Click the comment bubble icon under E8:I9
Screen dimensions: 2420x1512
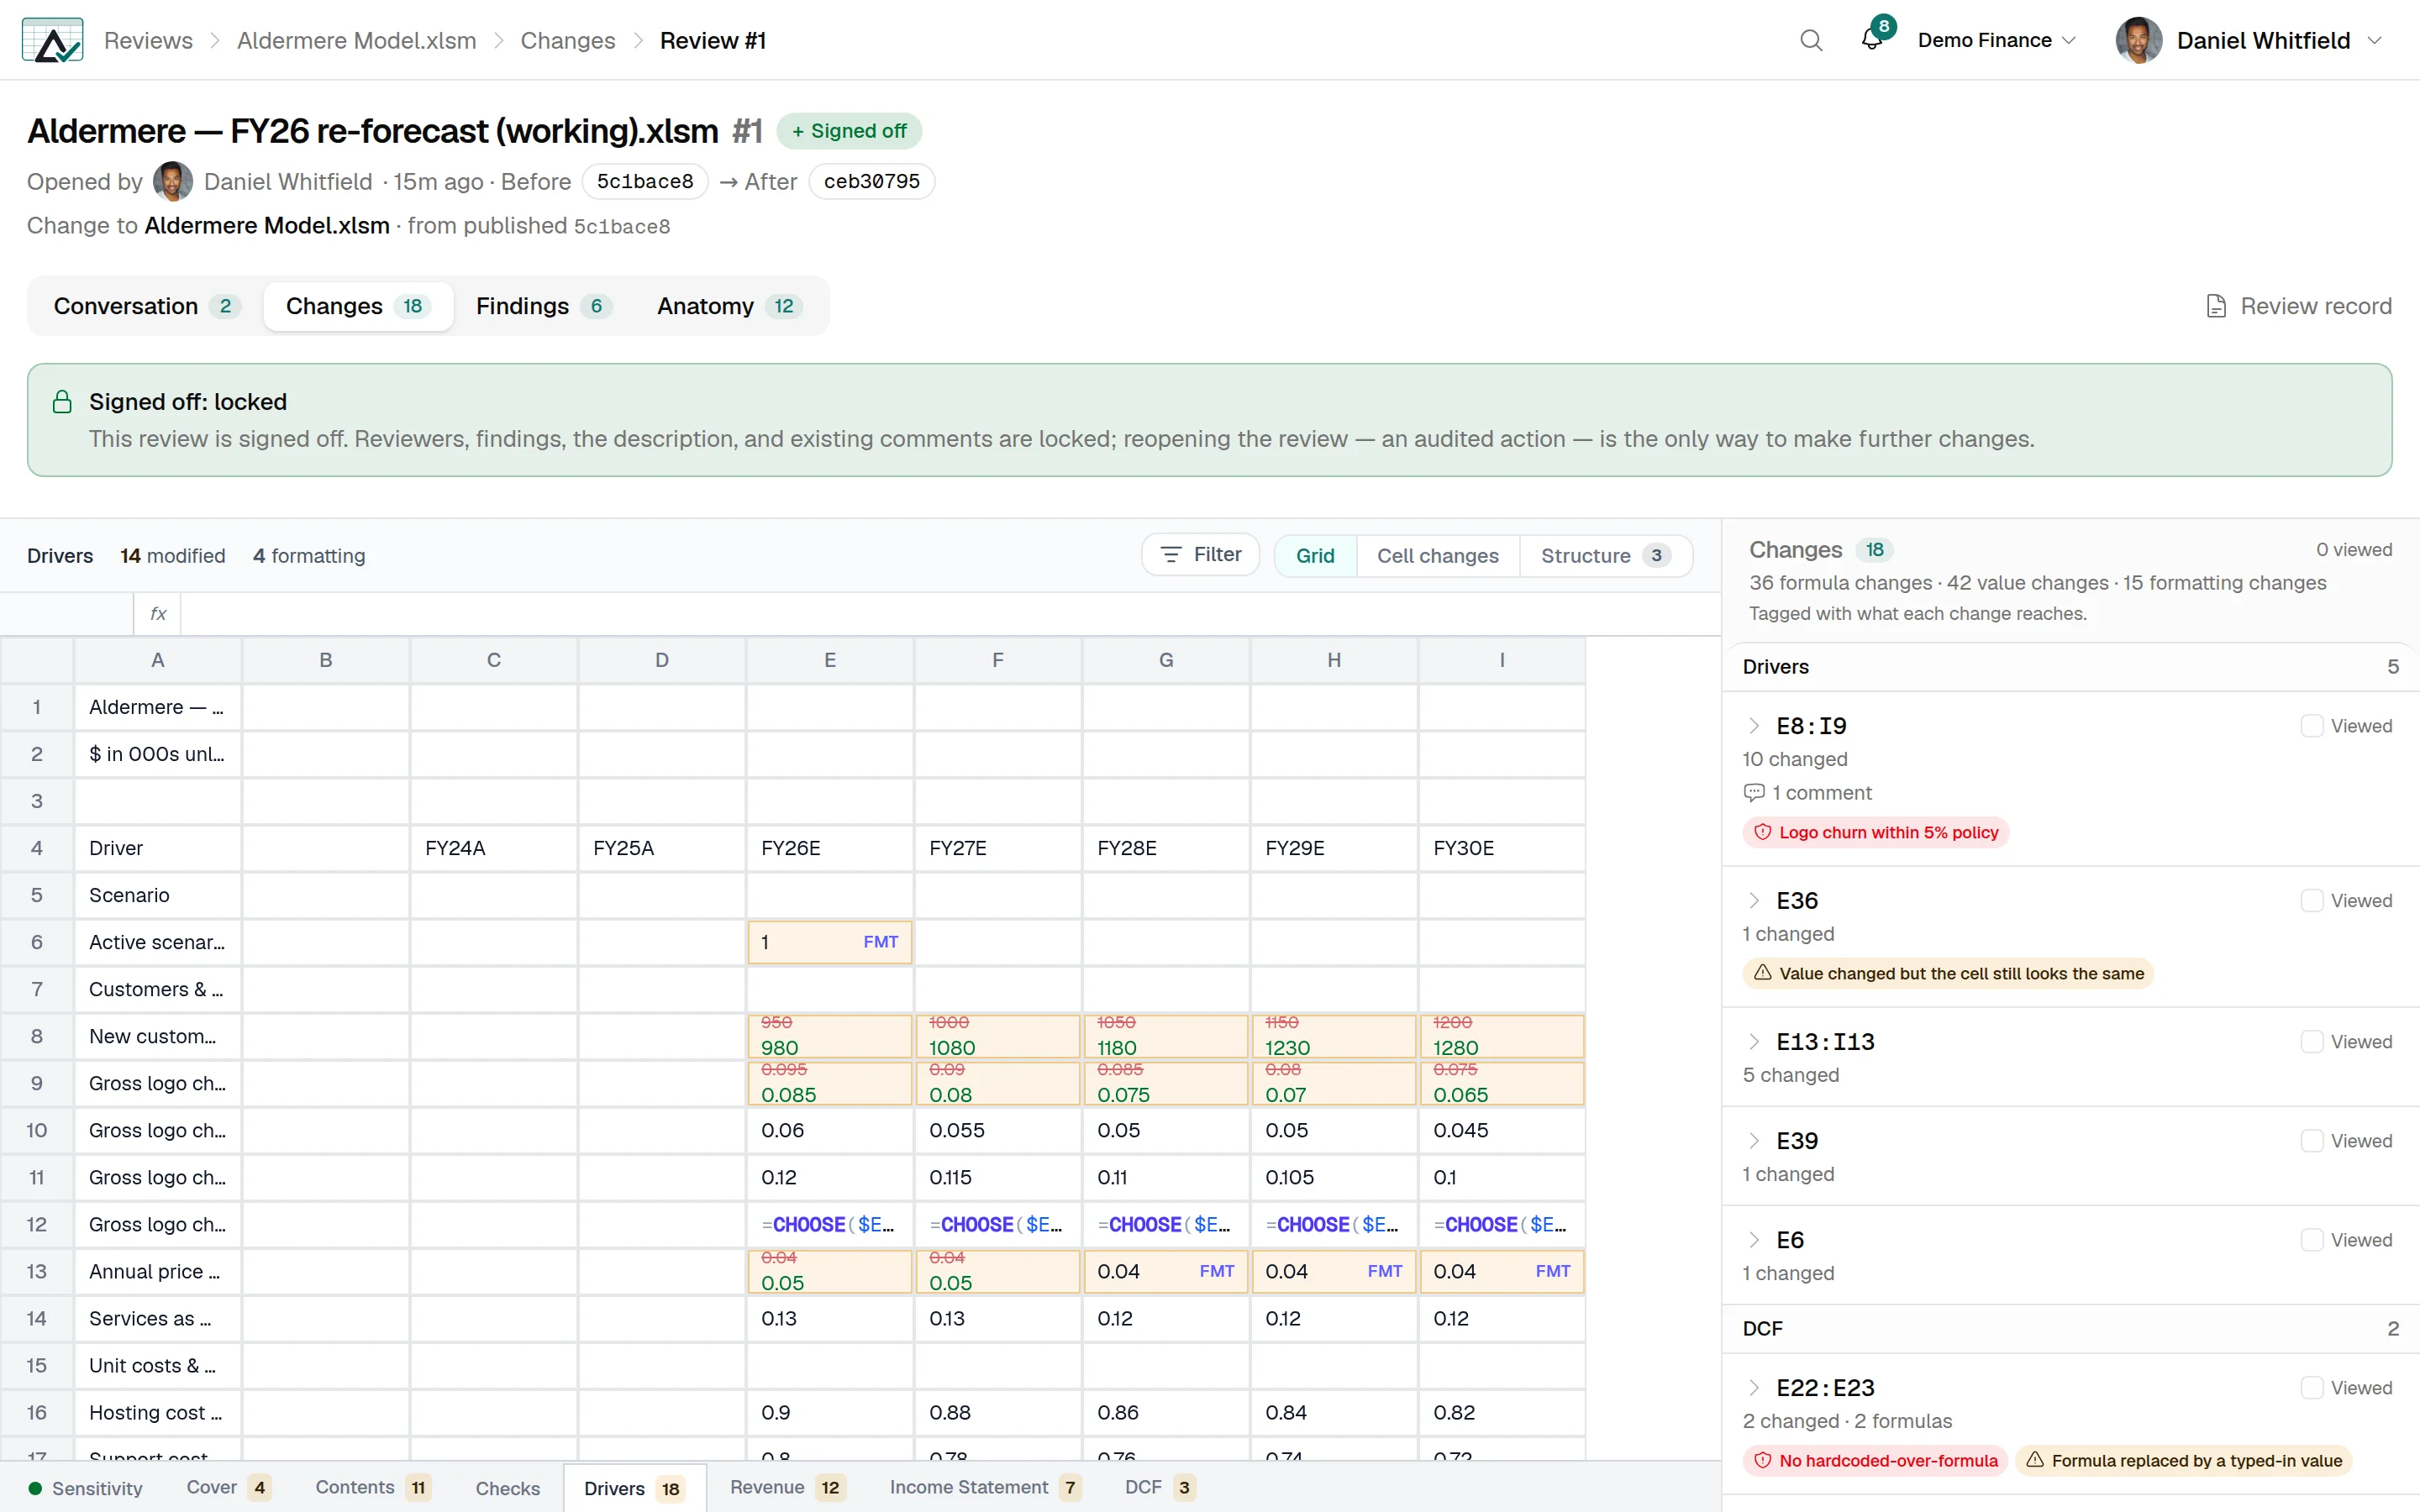click(1753, 793)
